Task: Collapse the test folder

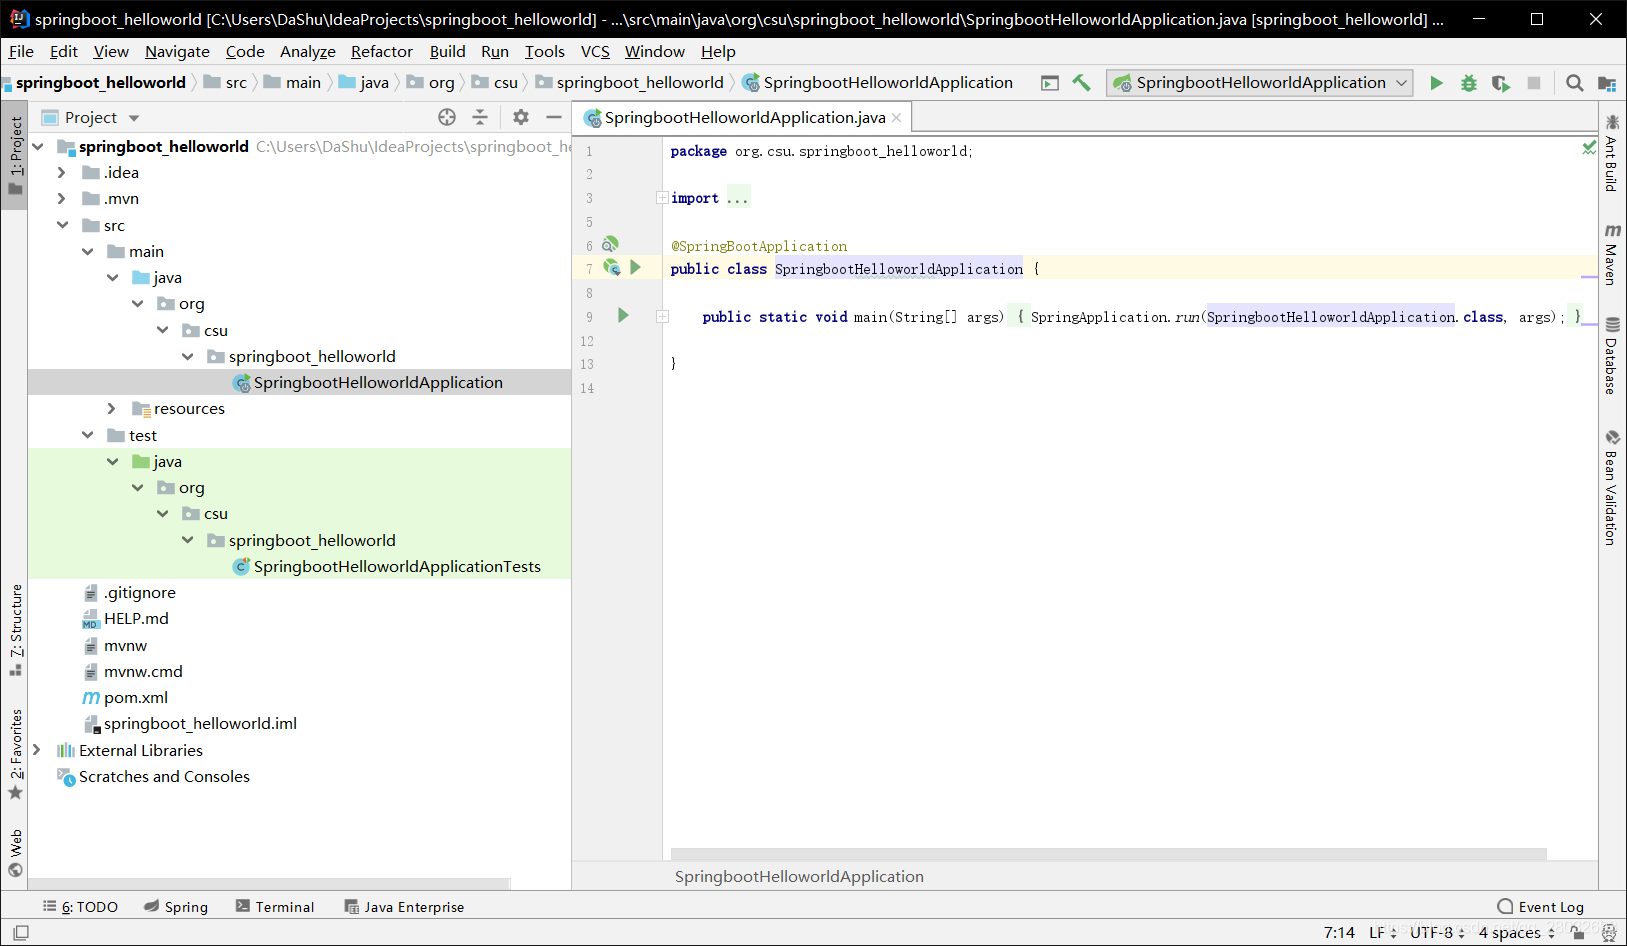Action: 87,435
